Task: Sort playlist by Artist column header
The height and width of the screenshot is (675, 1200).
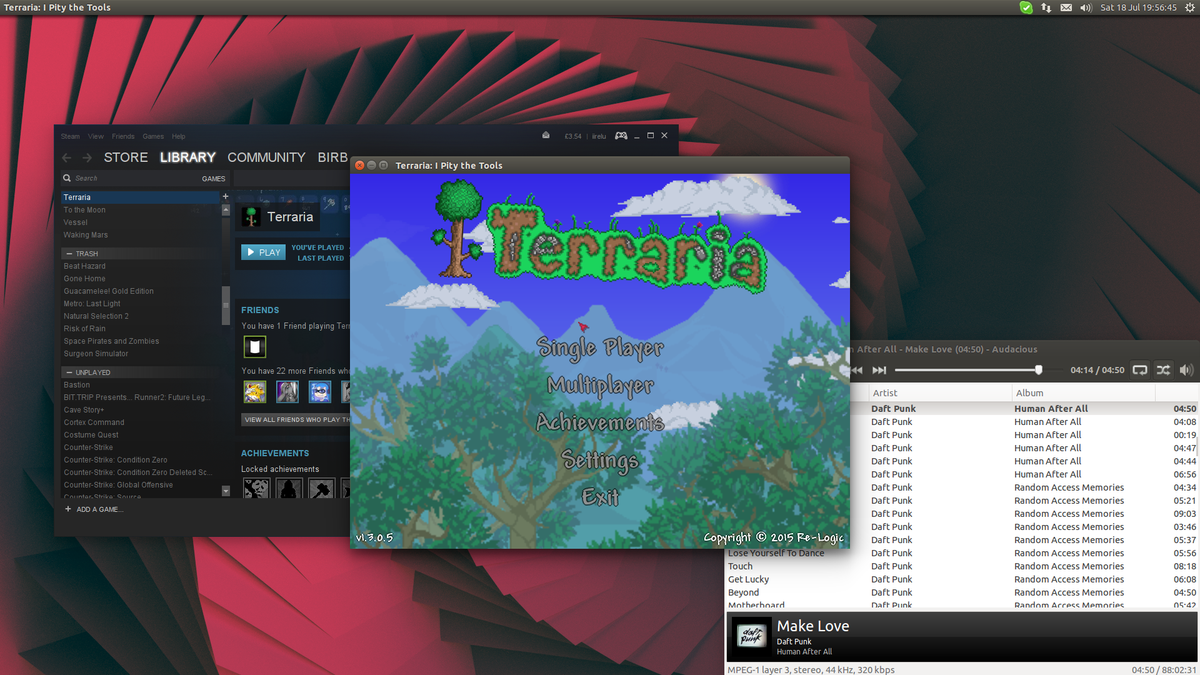Action: click(x=939, y=393)
